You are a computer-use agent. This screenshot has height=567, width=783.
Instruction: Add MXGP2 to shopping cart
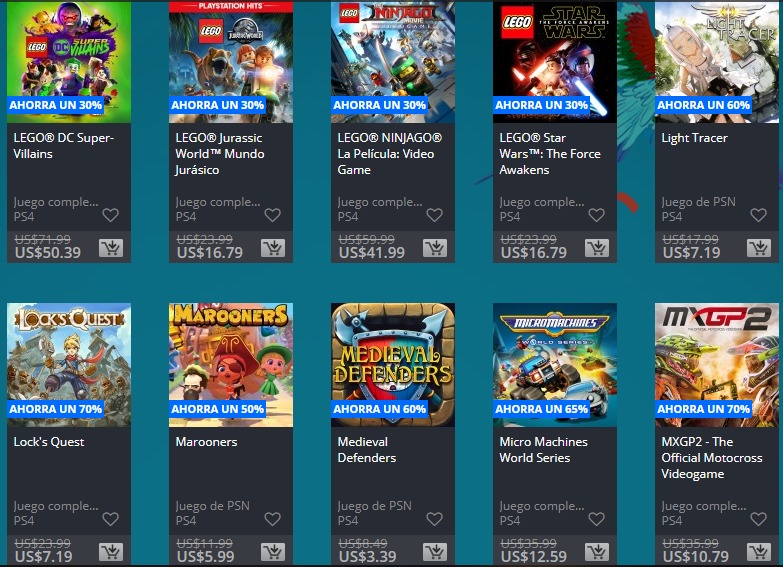759,552
